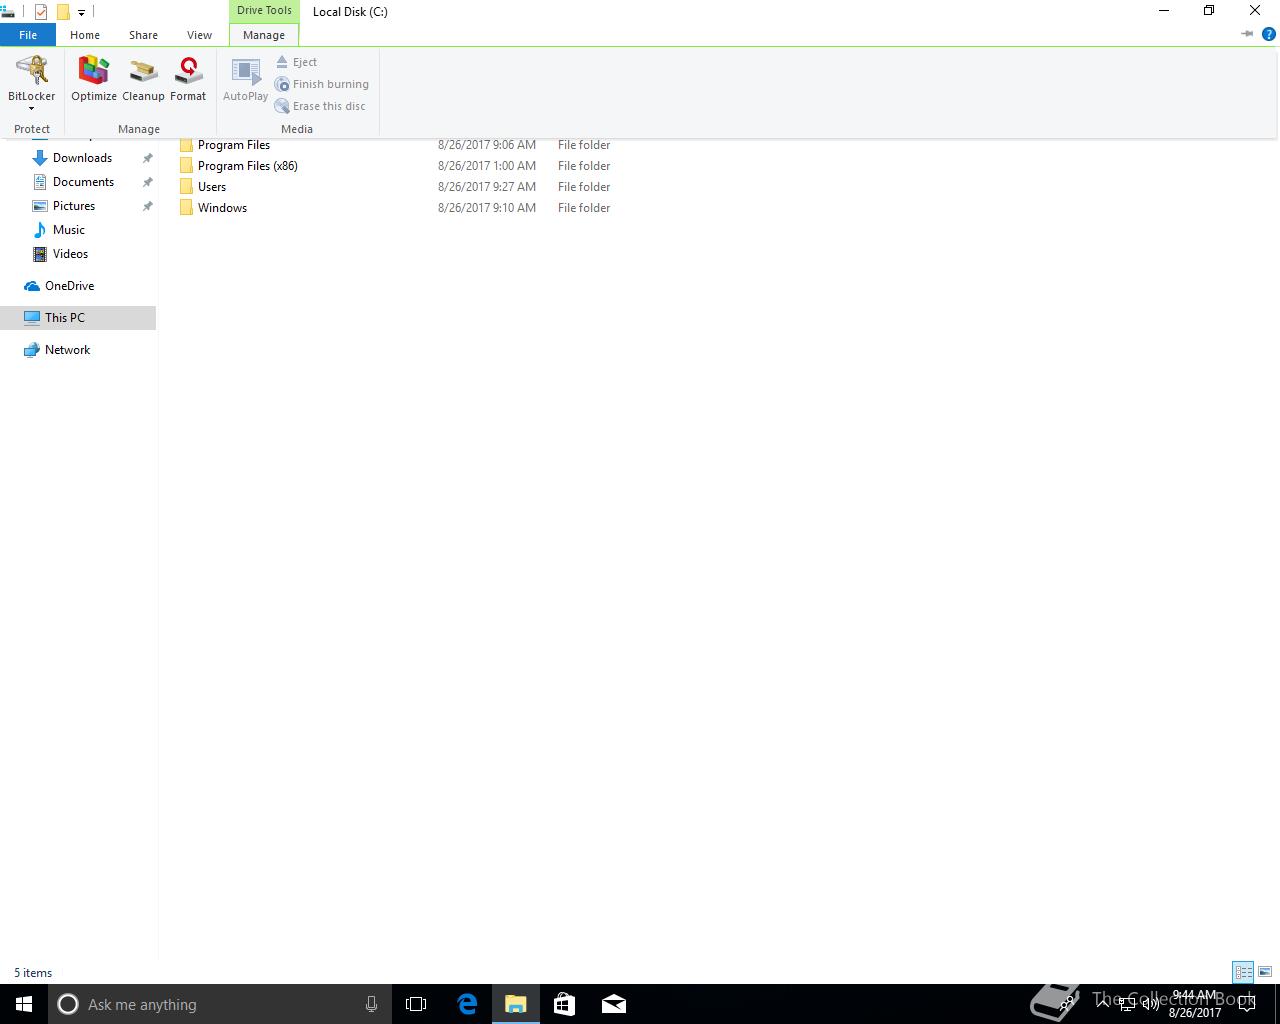Click the Properties quick access toolbar icon
The width and height of the screenshot is (1280, 1024).
41,12
